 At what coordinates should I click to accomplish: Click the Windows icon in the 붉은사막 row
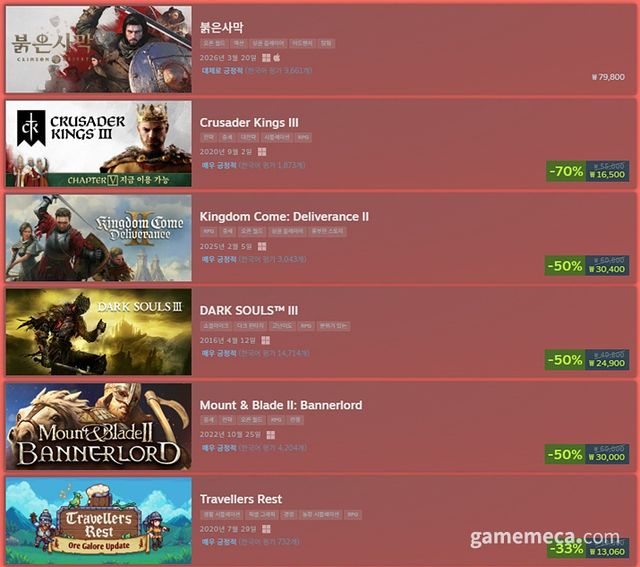(x=266, y=58)
